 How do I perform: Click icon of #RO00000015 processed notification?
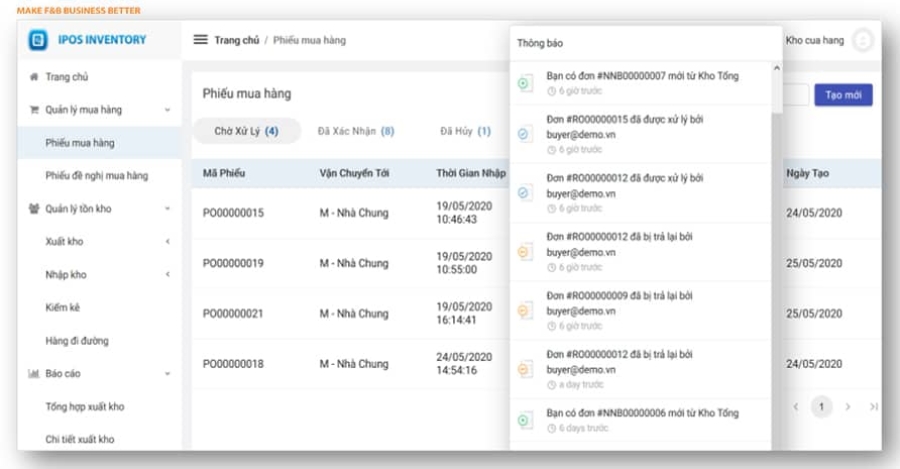[x=525, y=134]
